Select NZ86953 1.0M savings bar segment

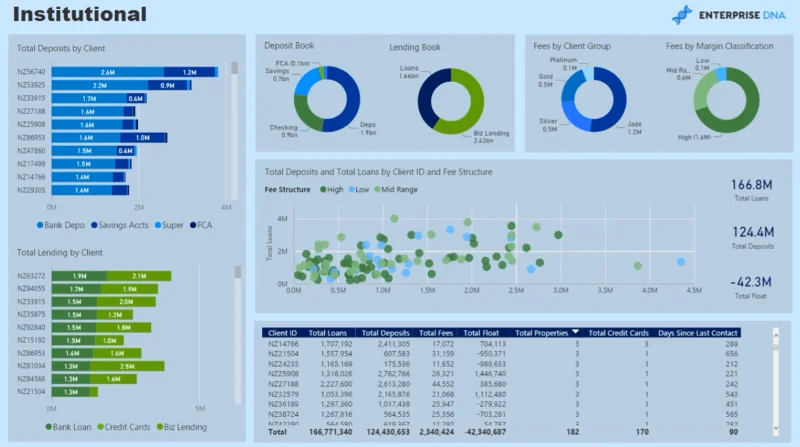[x=143, y=138]
